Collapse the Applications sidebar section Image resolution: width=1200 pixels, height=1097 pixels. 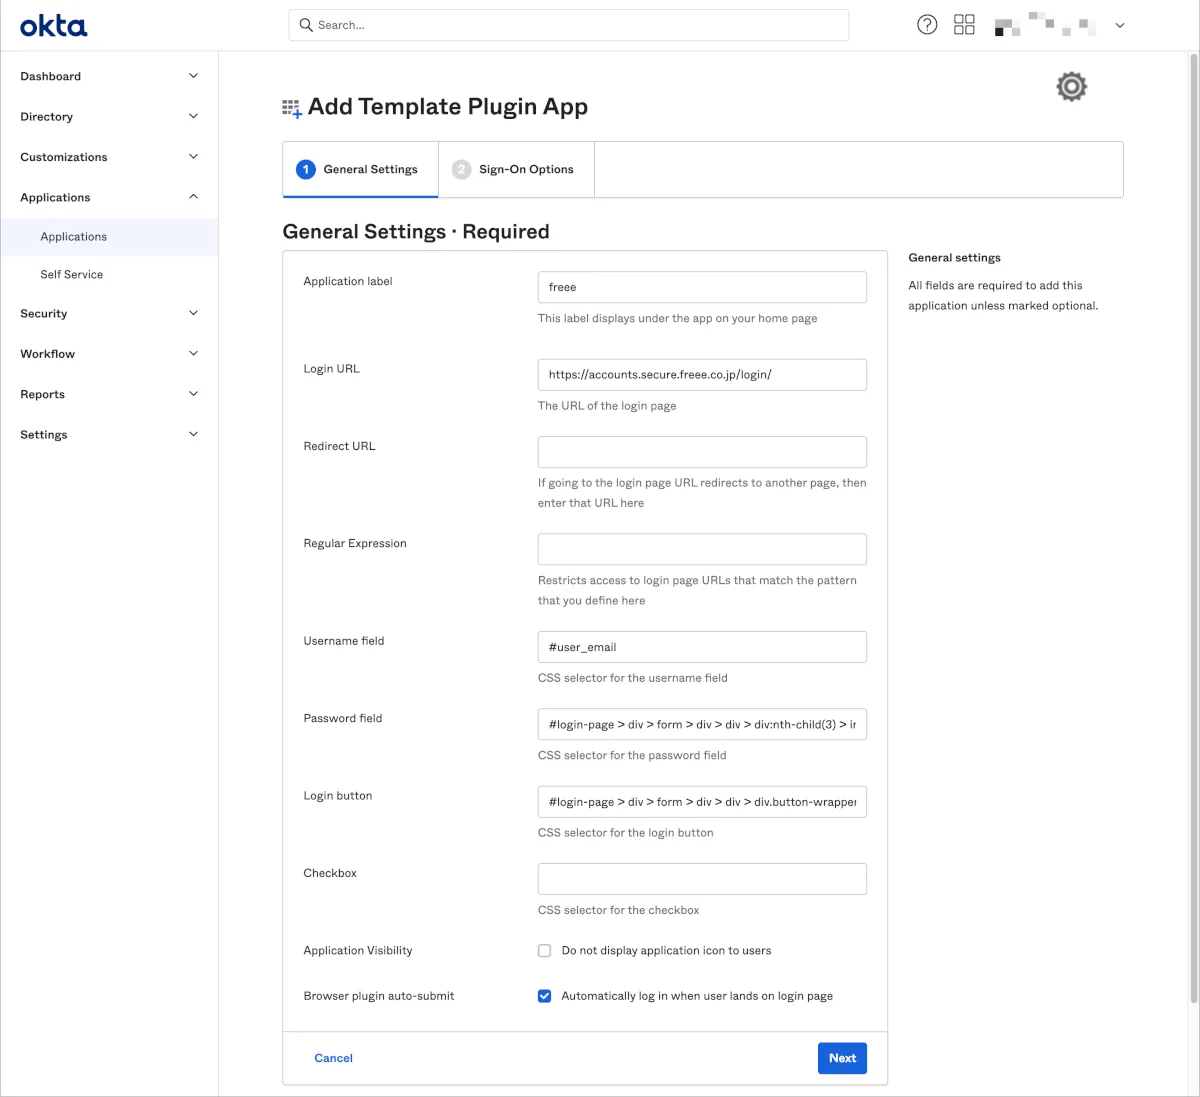pyautogui.click(x=193, y=197)
